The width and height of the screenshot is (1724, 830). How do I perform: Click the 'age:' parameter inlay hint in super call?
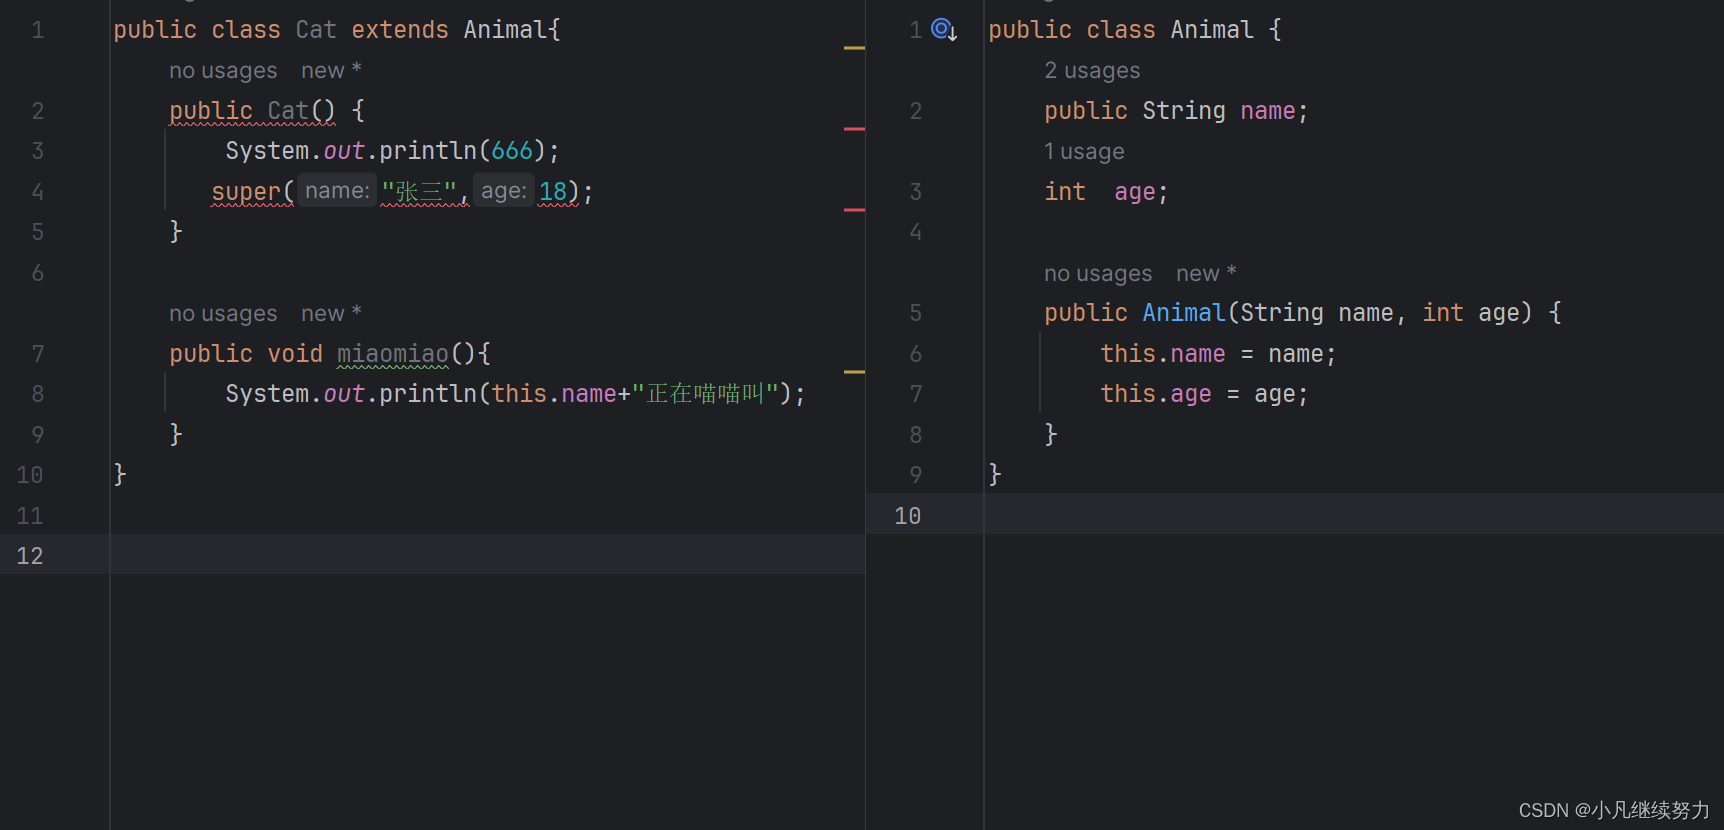(503, 191)
